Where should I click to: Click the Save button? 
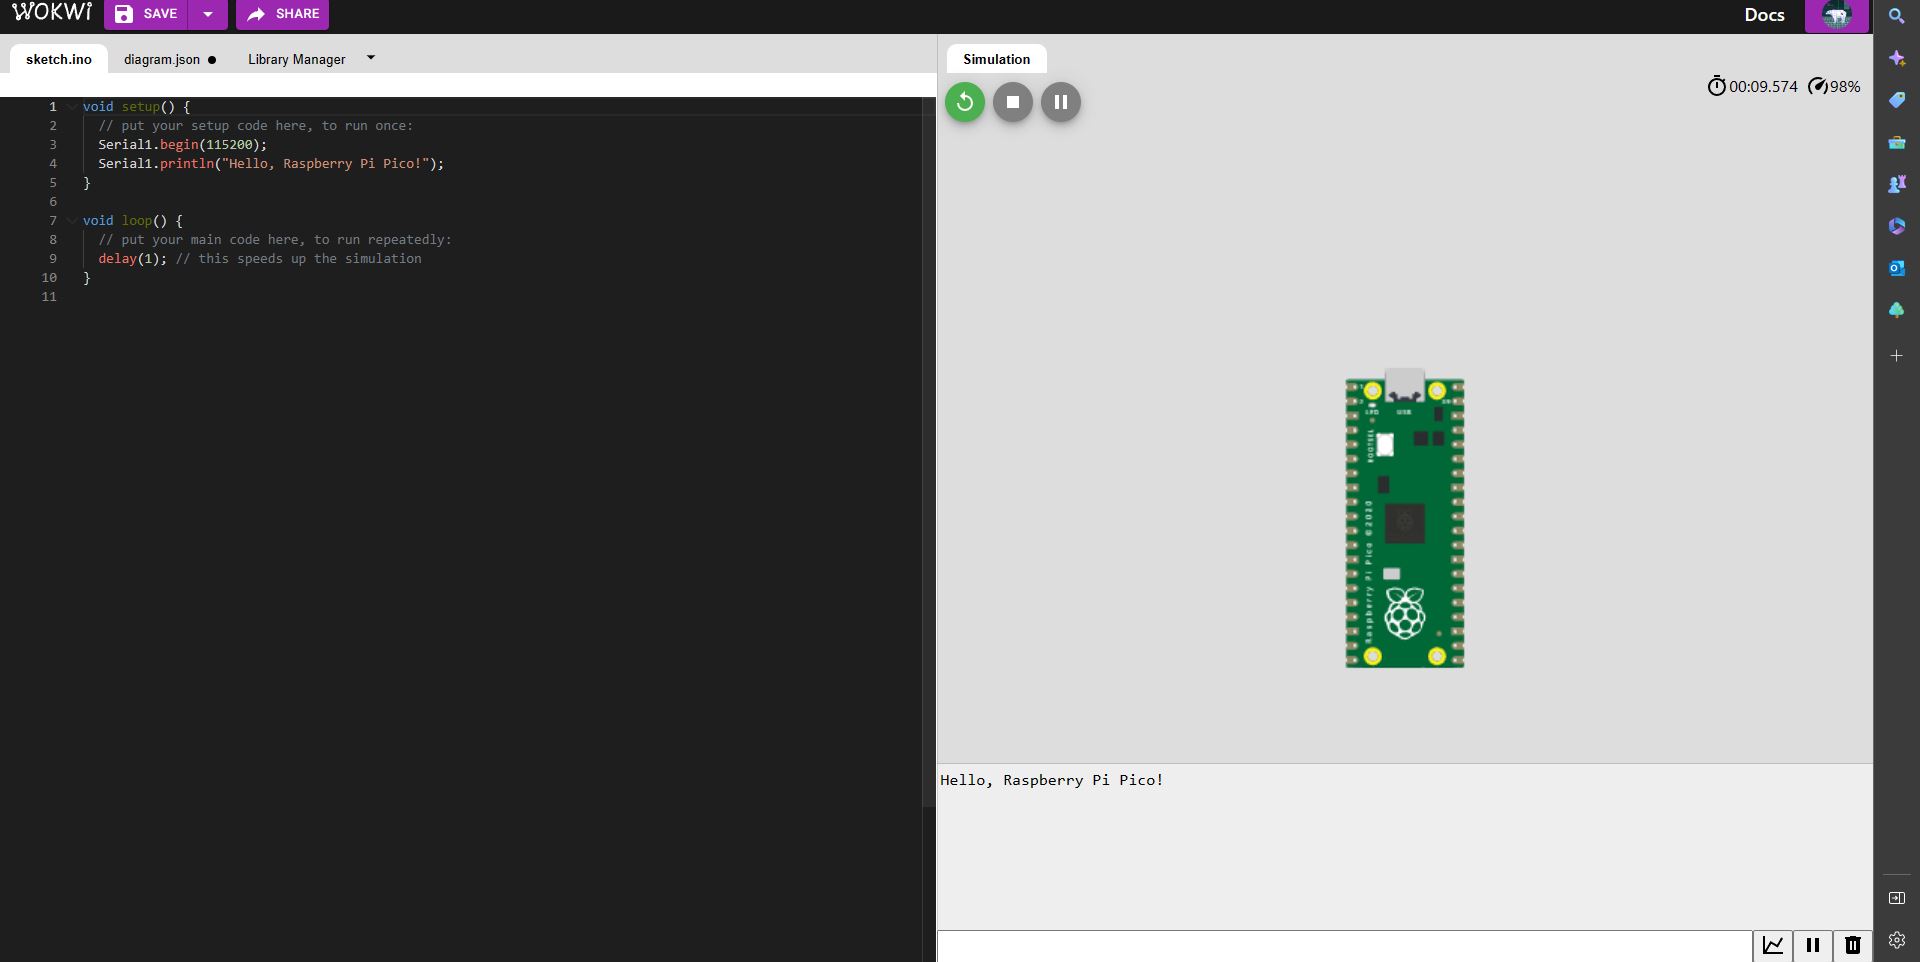146,14
